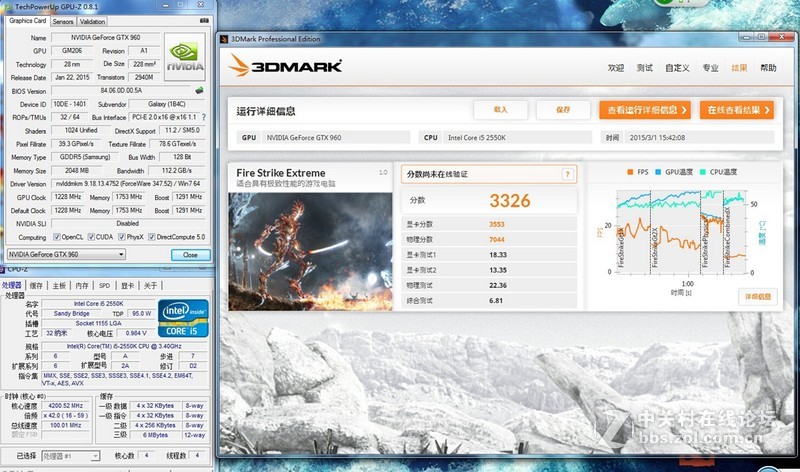Click the GPU-Z title bar app icon
The width and height of the screenshot is (800, 472).
click(9, 7)
